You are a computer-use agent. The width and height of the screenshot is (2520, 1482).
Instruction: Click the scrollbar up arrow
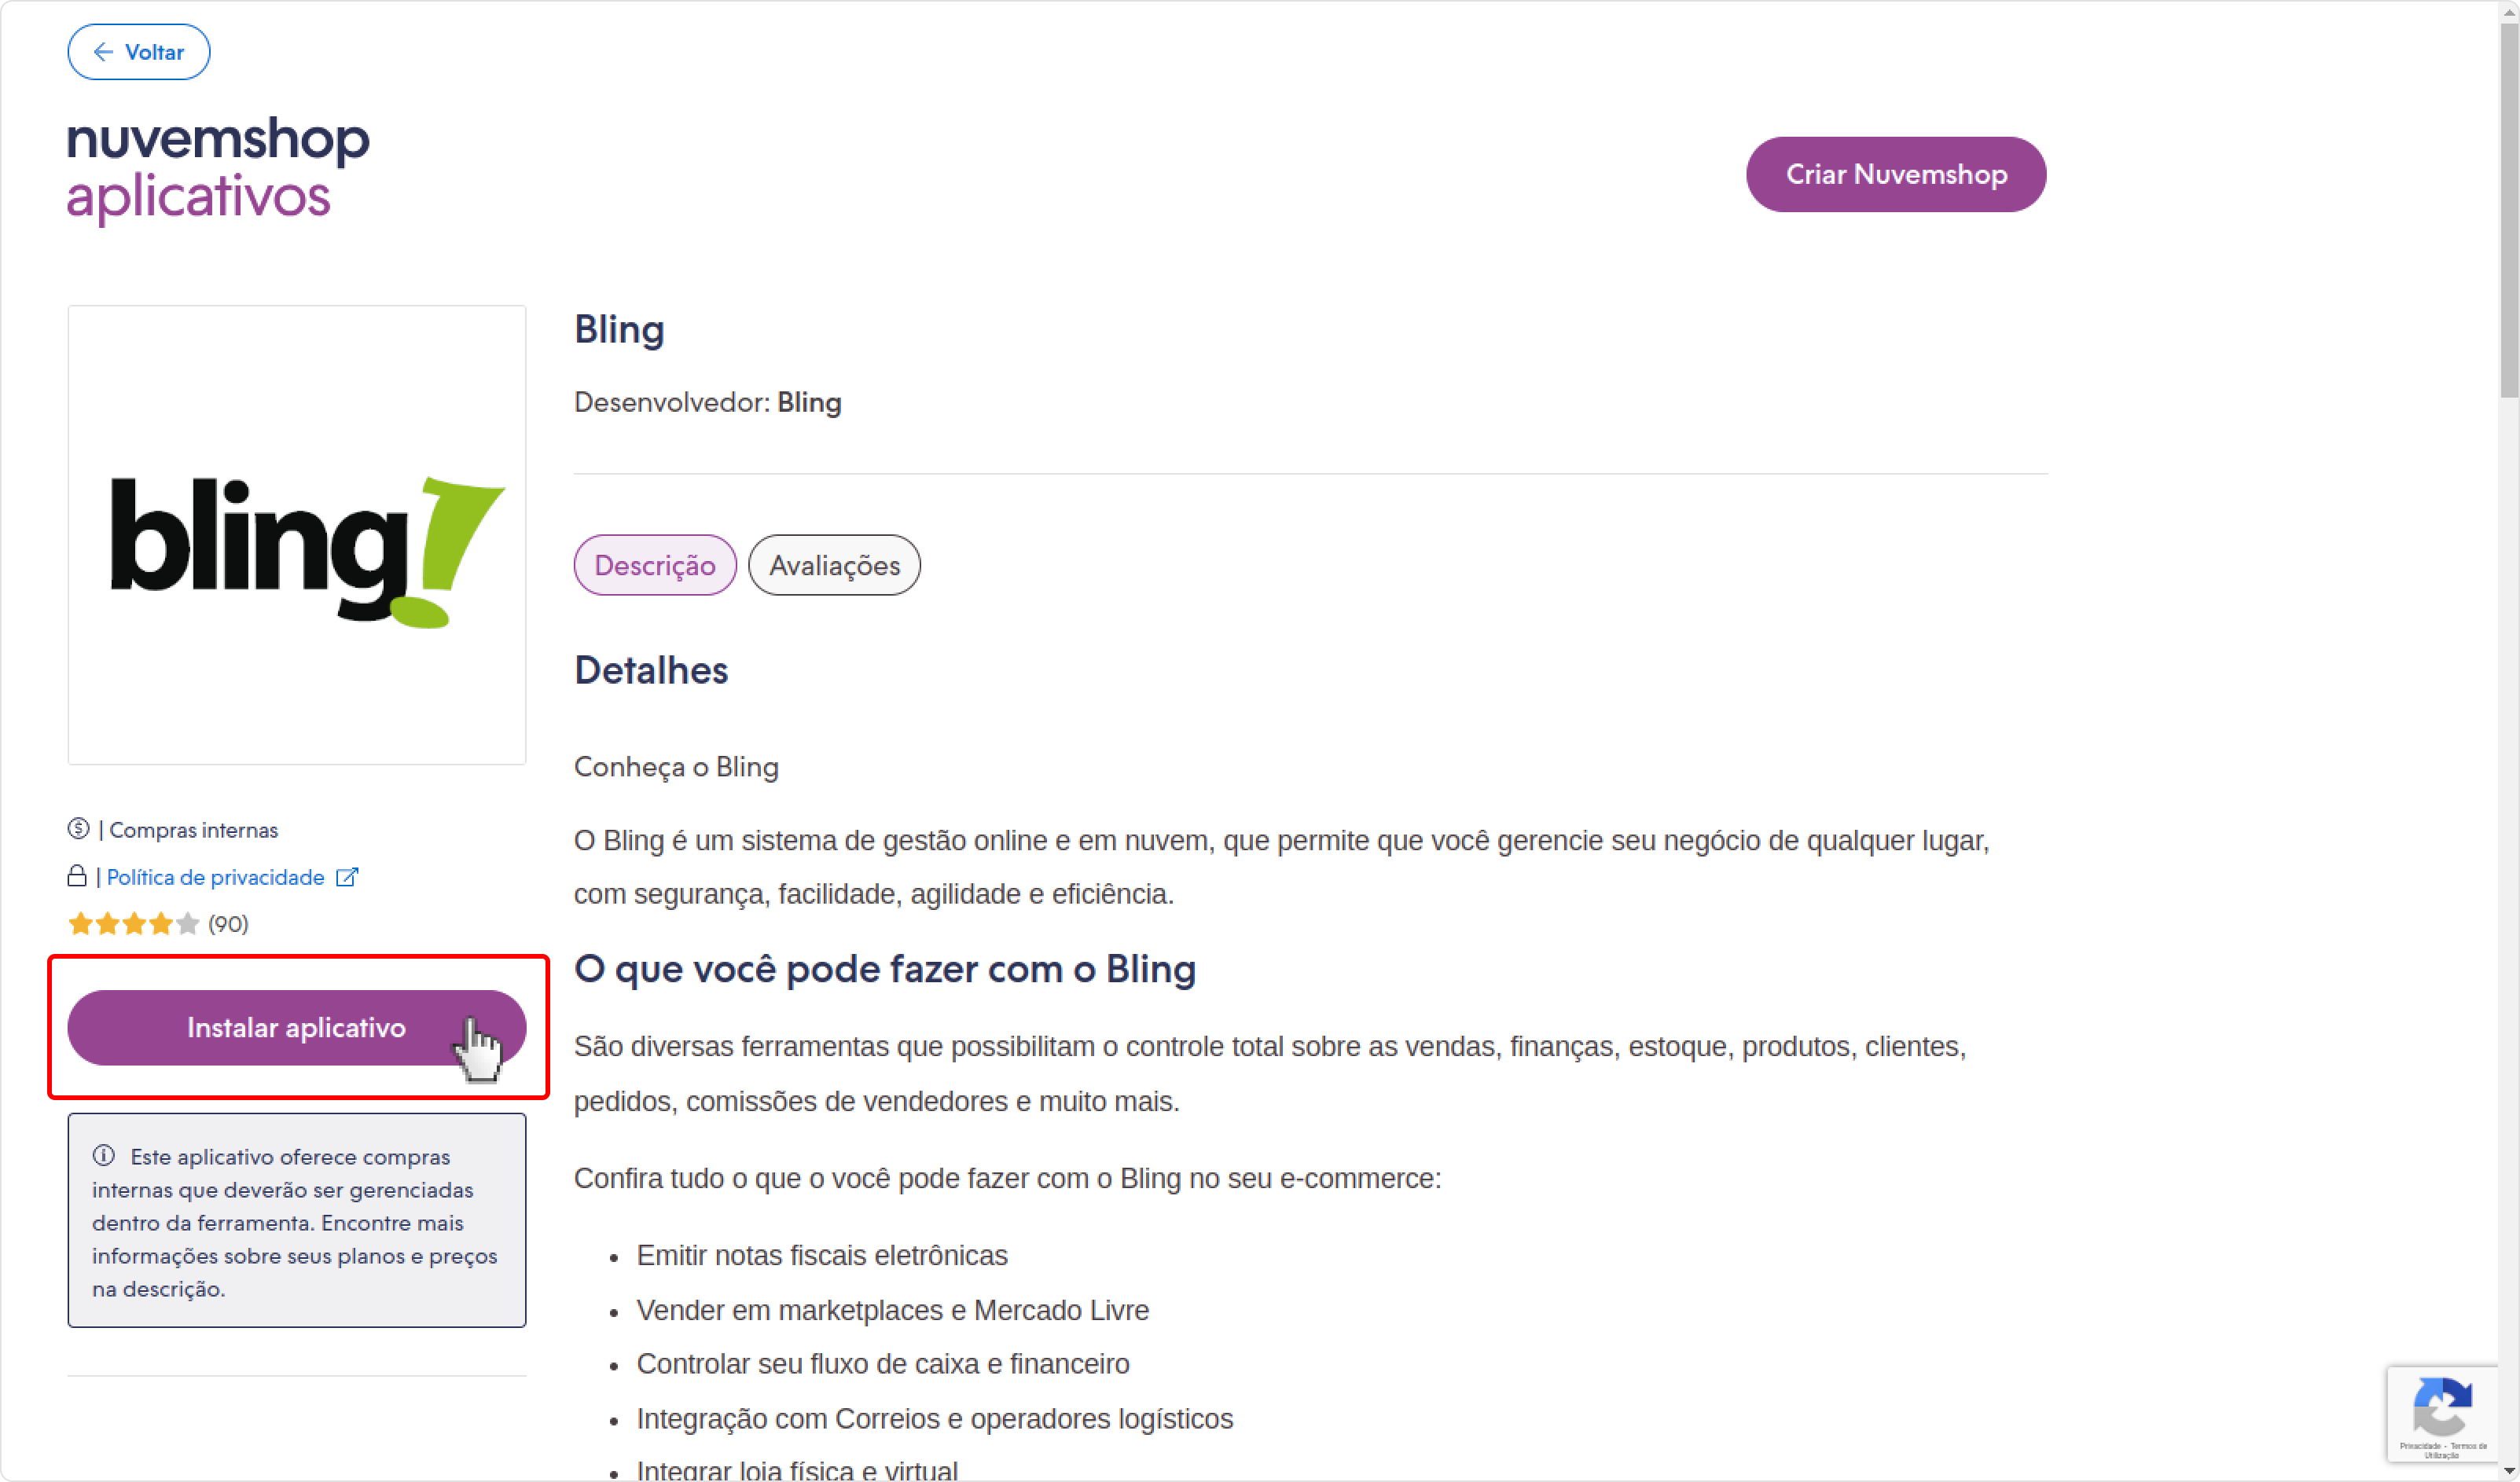point(2508,10)
